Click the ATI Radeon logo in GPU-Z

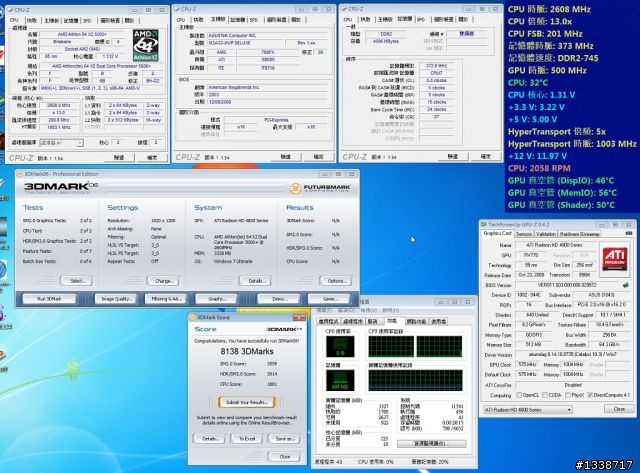click(615, 259)
